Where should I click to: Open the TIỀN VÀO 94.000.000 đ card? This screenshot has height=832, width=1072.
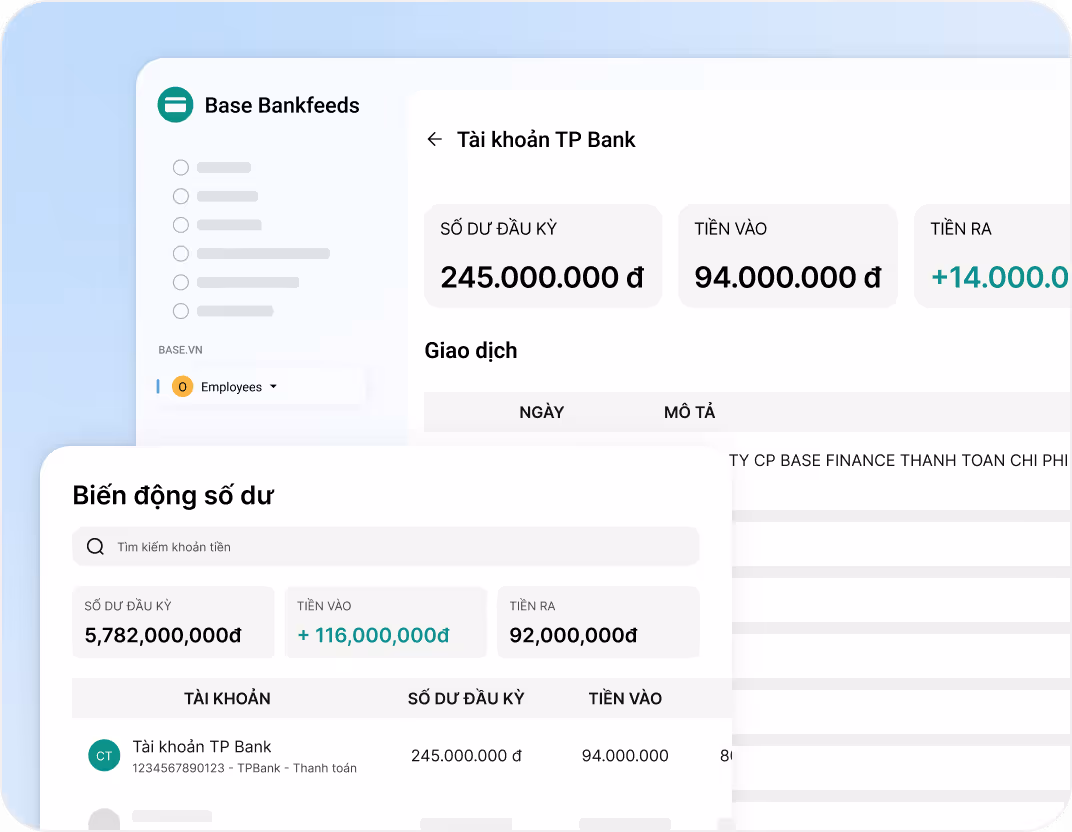[788, 256]
